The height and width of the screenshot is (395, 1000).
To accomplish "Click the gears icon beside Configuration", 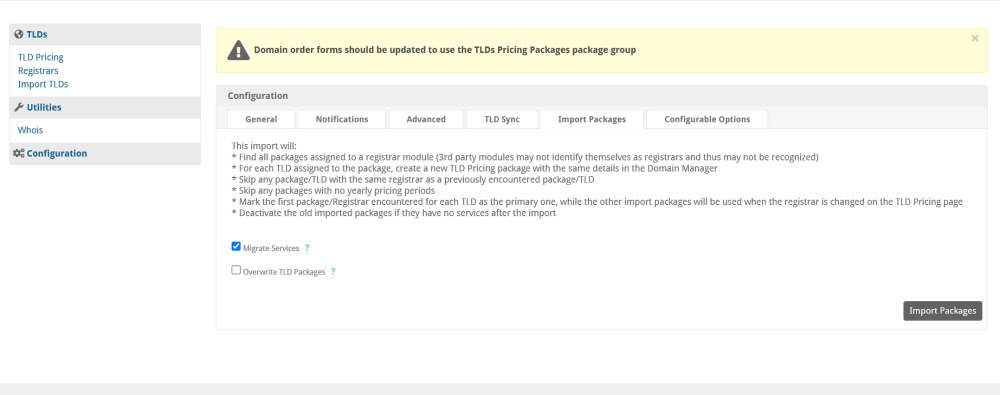I will coord(19,153).
